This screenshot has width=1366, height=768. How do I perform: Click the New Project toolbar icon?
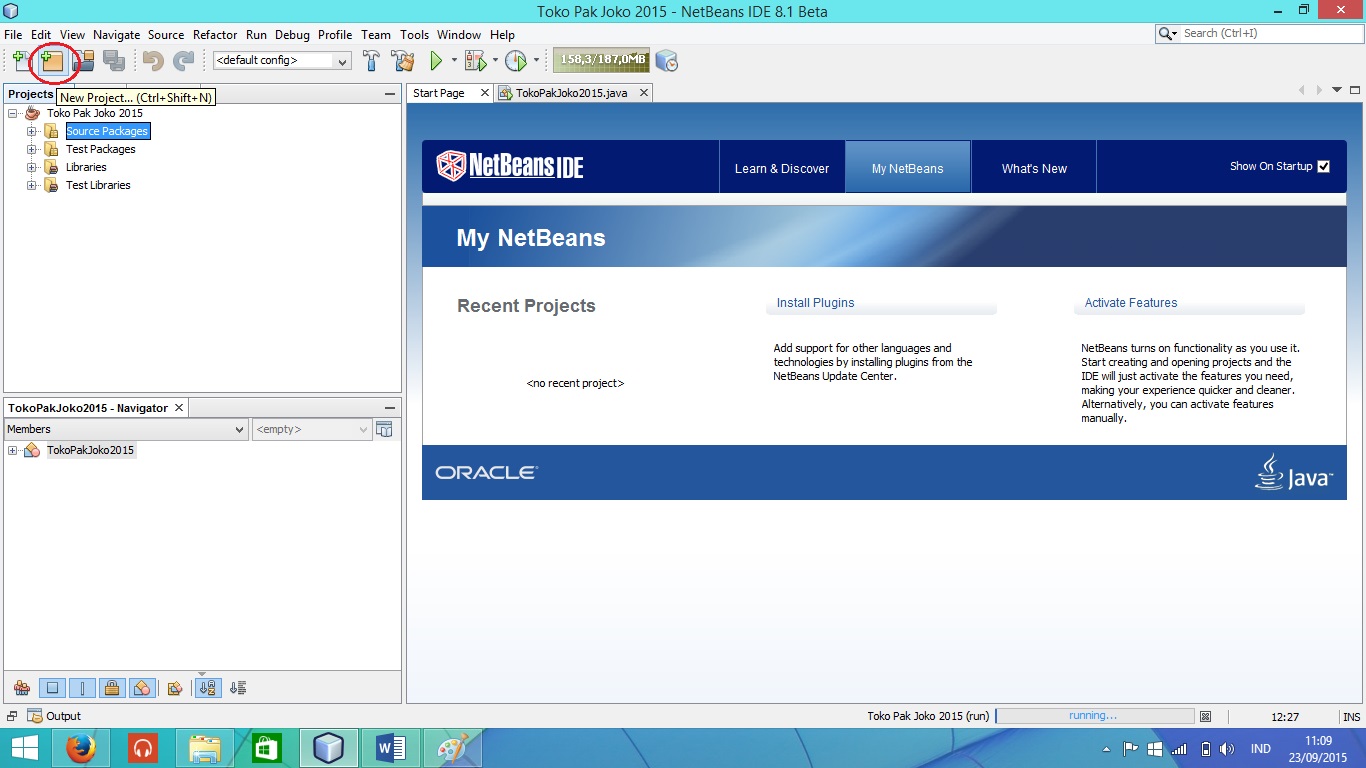point(52,61)
